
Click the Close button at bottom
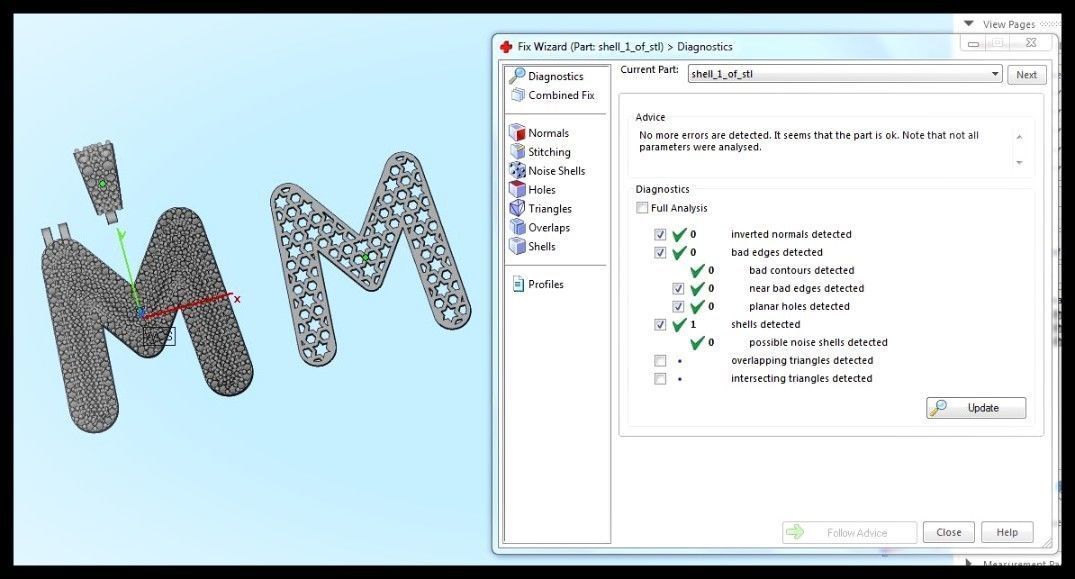point(948,532)
